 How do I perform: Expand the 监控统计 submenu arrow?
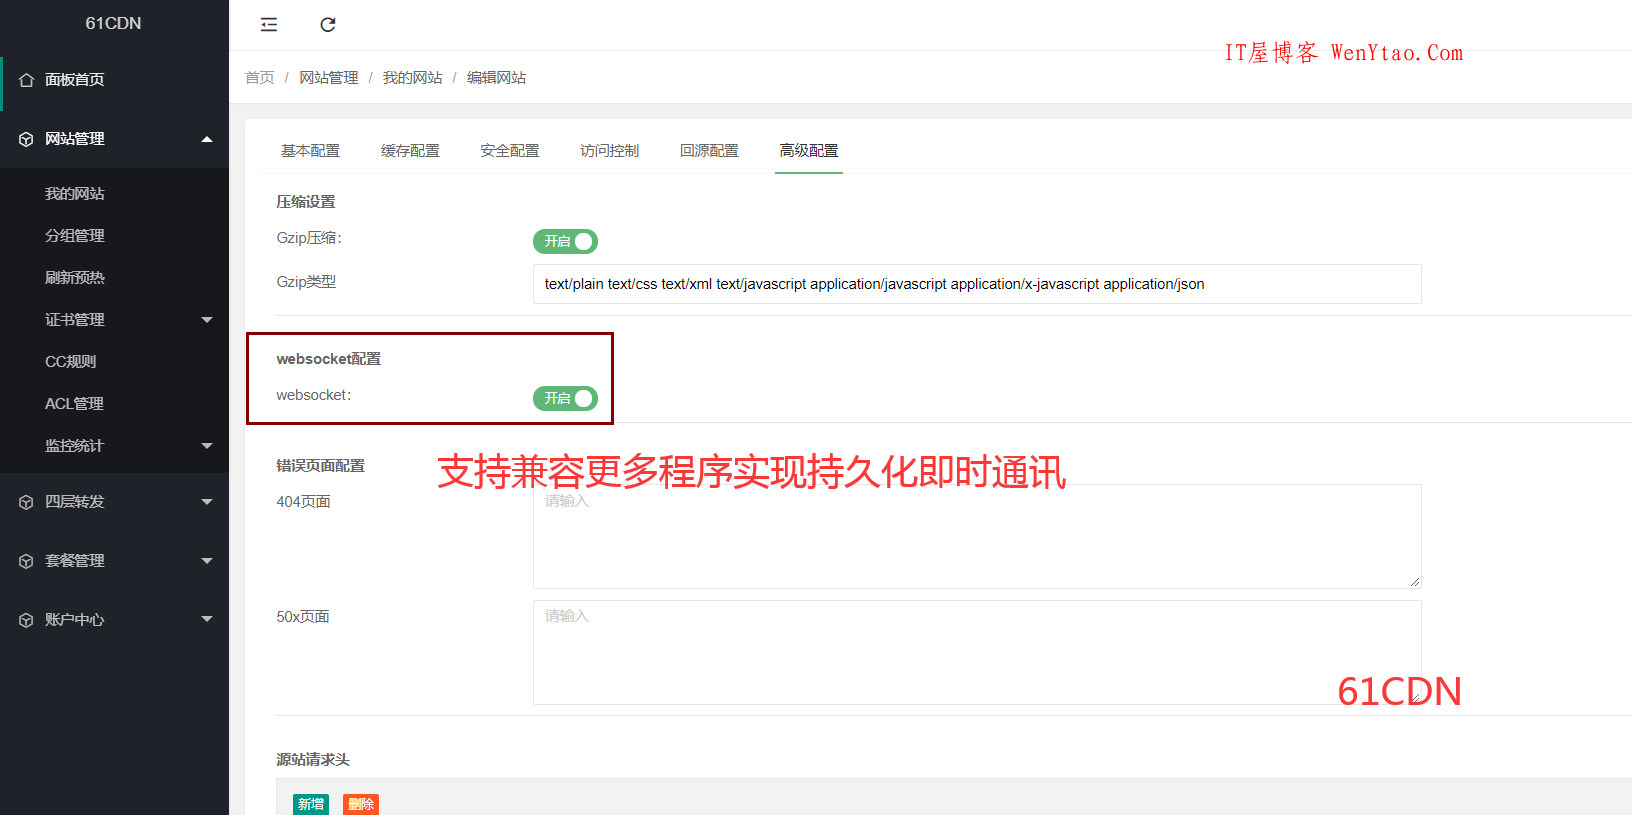coord(207,446)
